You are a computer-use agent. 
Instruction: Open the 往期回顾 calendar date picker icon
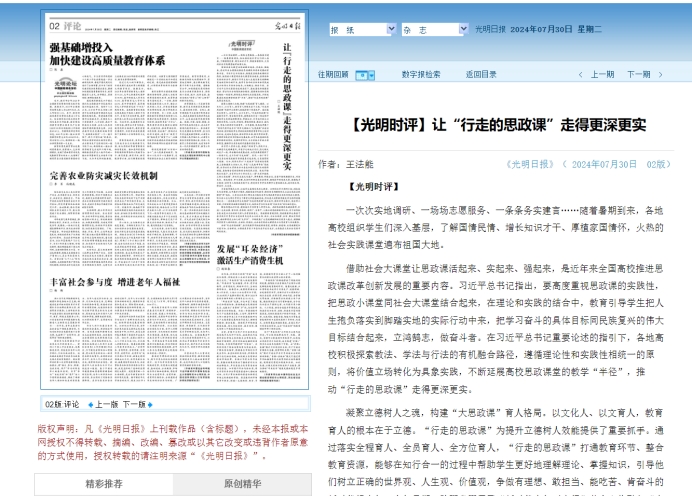pos(365,75)
